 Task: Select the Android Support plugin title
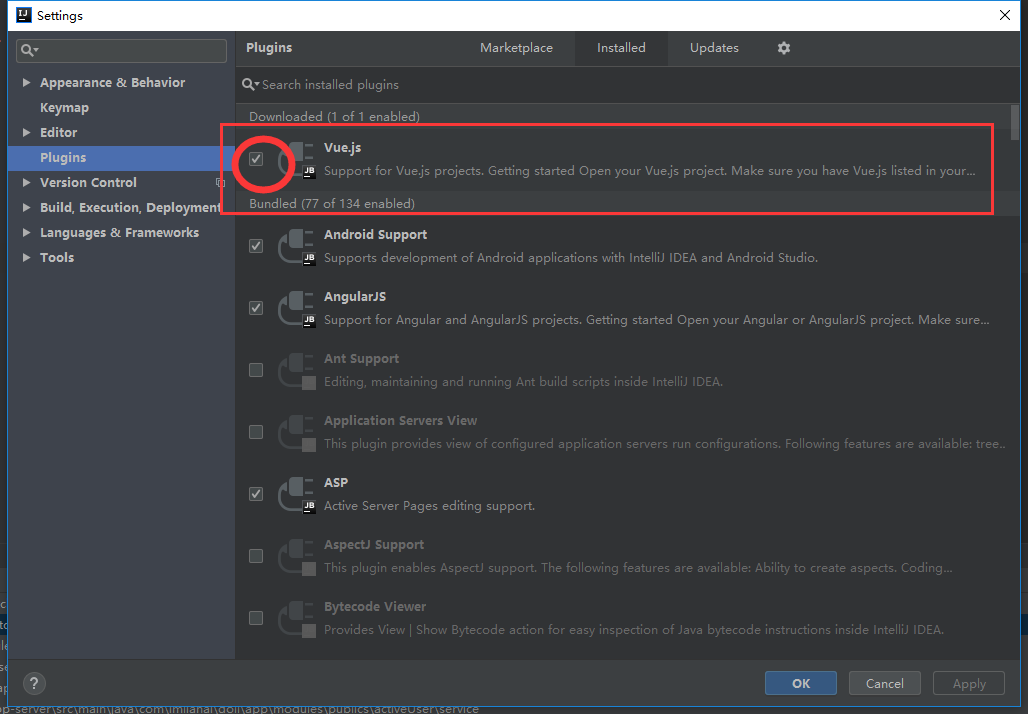[x=375, y=235]
